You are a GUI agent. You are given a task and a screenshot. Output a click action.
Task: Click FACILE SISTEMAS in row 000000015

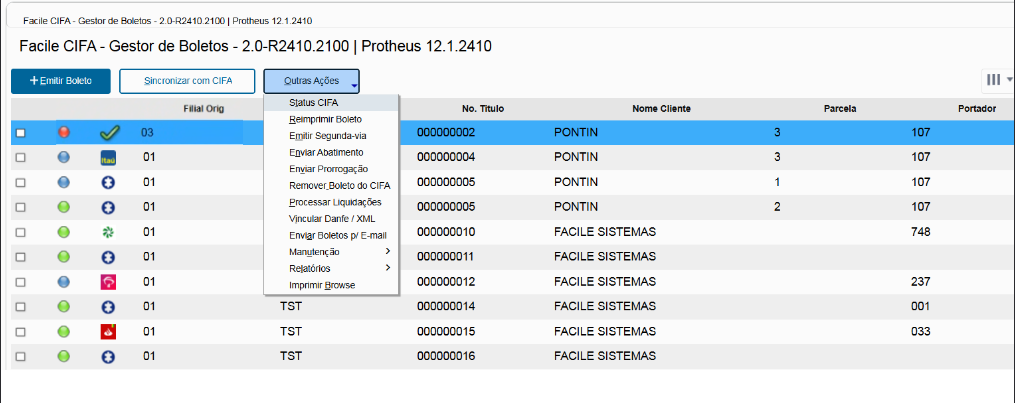[605, 331]
